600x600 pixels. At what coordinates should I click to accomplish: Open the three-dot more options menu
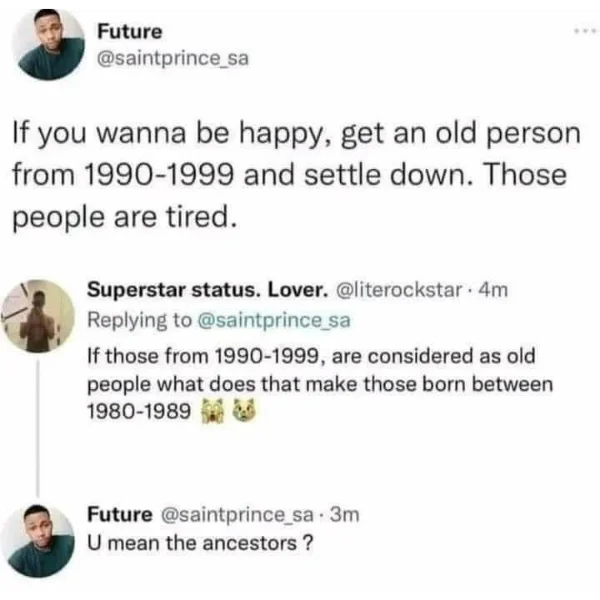pos(585,32)
